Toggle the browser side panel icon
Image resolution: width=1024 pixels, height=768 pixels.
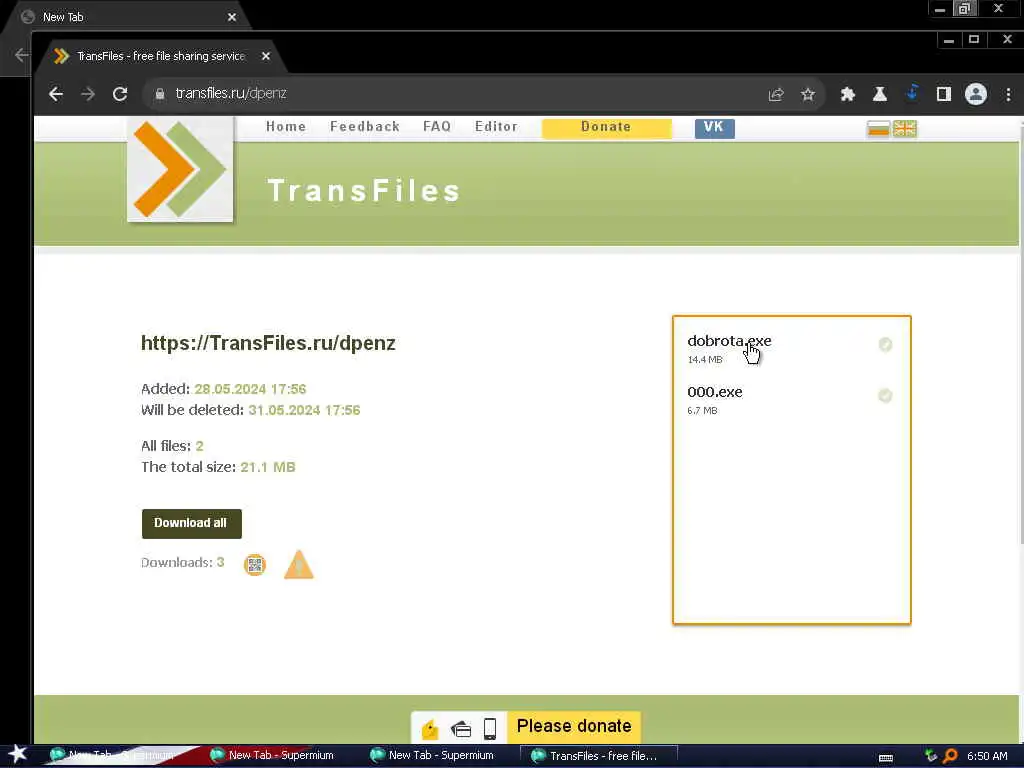pos(944,94)
